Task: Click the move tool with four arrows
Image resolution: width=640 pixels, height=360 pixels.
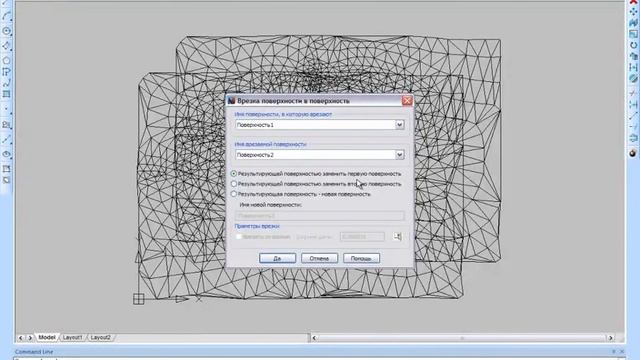Action: pos(633,11)
